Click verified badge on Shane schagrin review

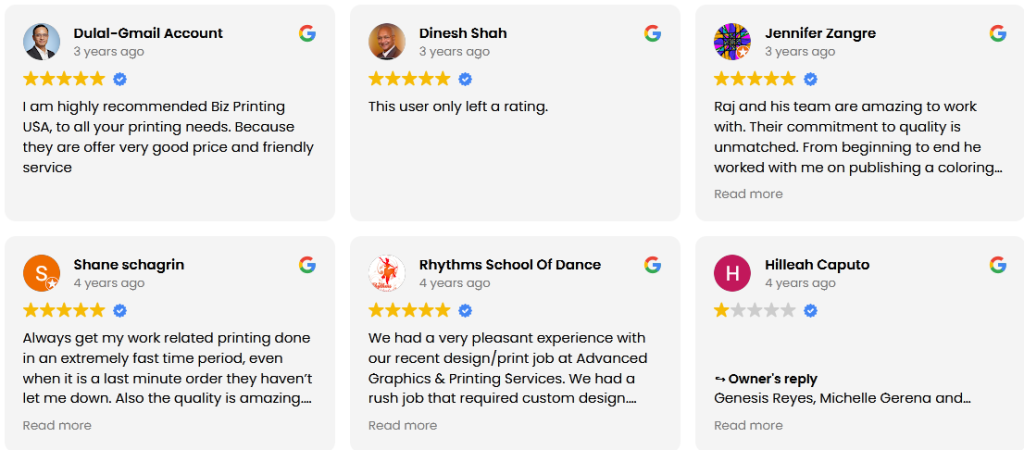pyautogui.click(x=120, y=311)
